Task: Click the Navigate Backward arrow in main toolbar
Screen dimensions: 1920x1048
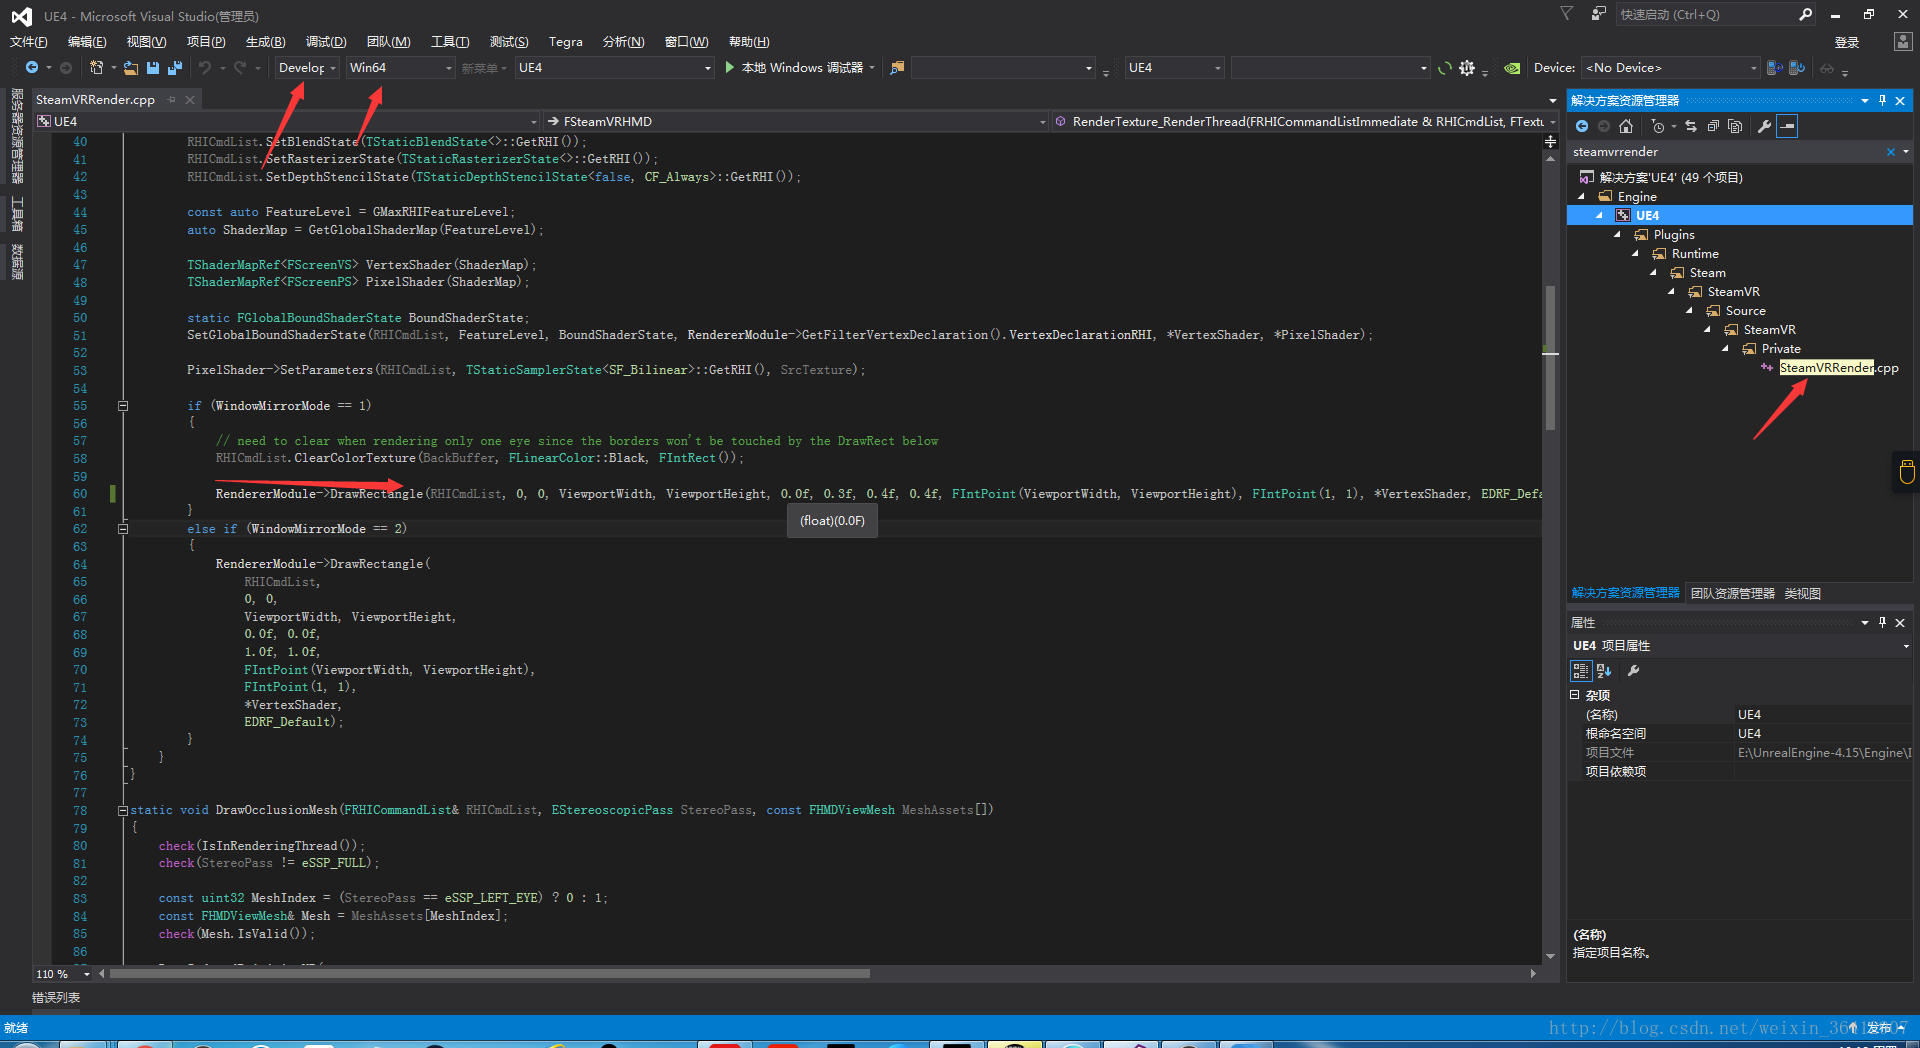Action: (32, 68)
